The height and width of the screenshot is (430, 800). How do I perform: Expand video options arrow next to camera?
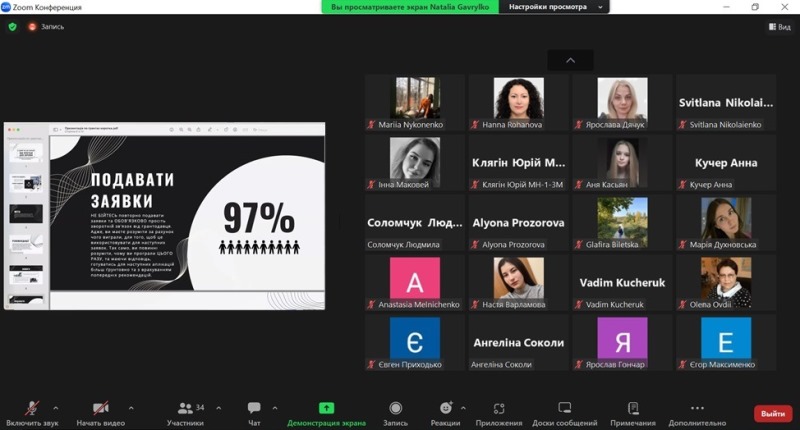coord(131,408)
